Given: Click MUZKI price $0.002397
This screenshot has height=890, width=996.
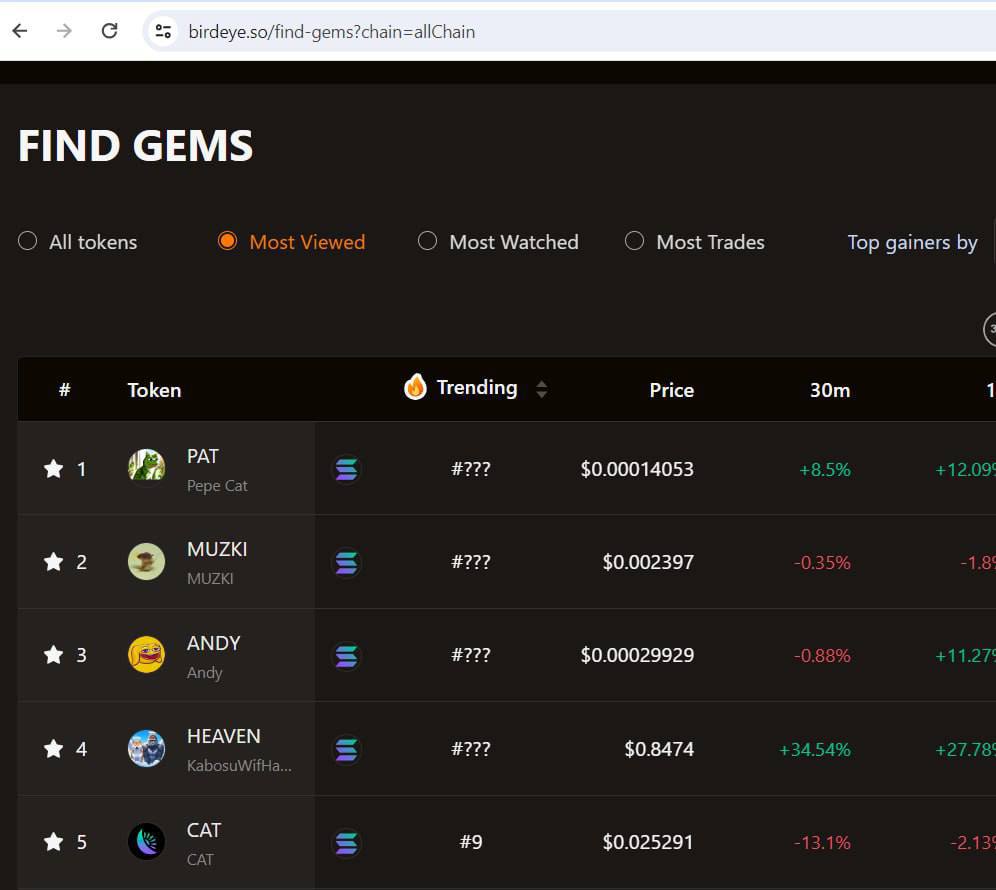Looking at the screenshot, I should pyautogui.click(x=648, y=562).
